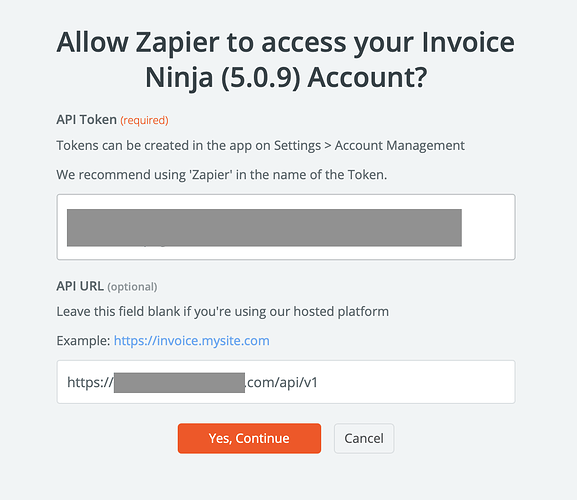Viewport: 577px width, 500px height.
Task: Cancel the Zapier access request
Action: click(364, 438)
